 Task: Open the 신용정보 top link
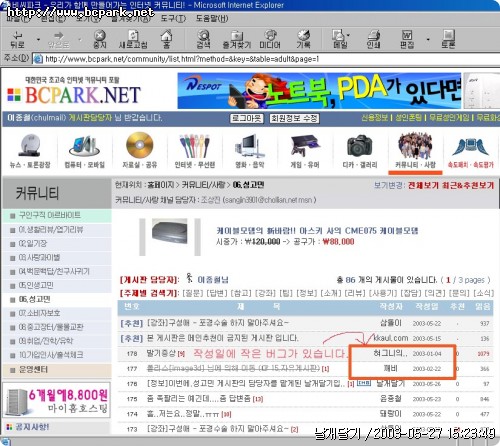(375, 118)
